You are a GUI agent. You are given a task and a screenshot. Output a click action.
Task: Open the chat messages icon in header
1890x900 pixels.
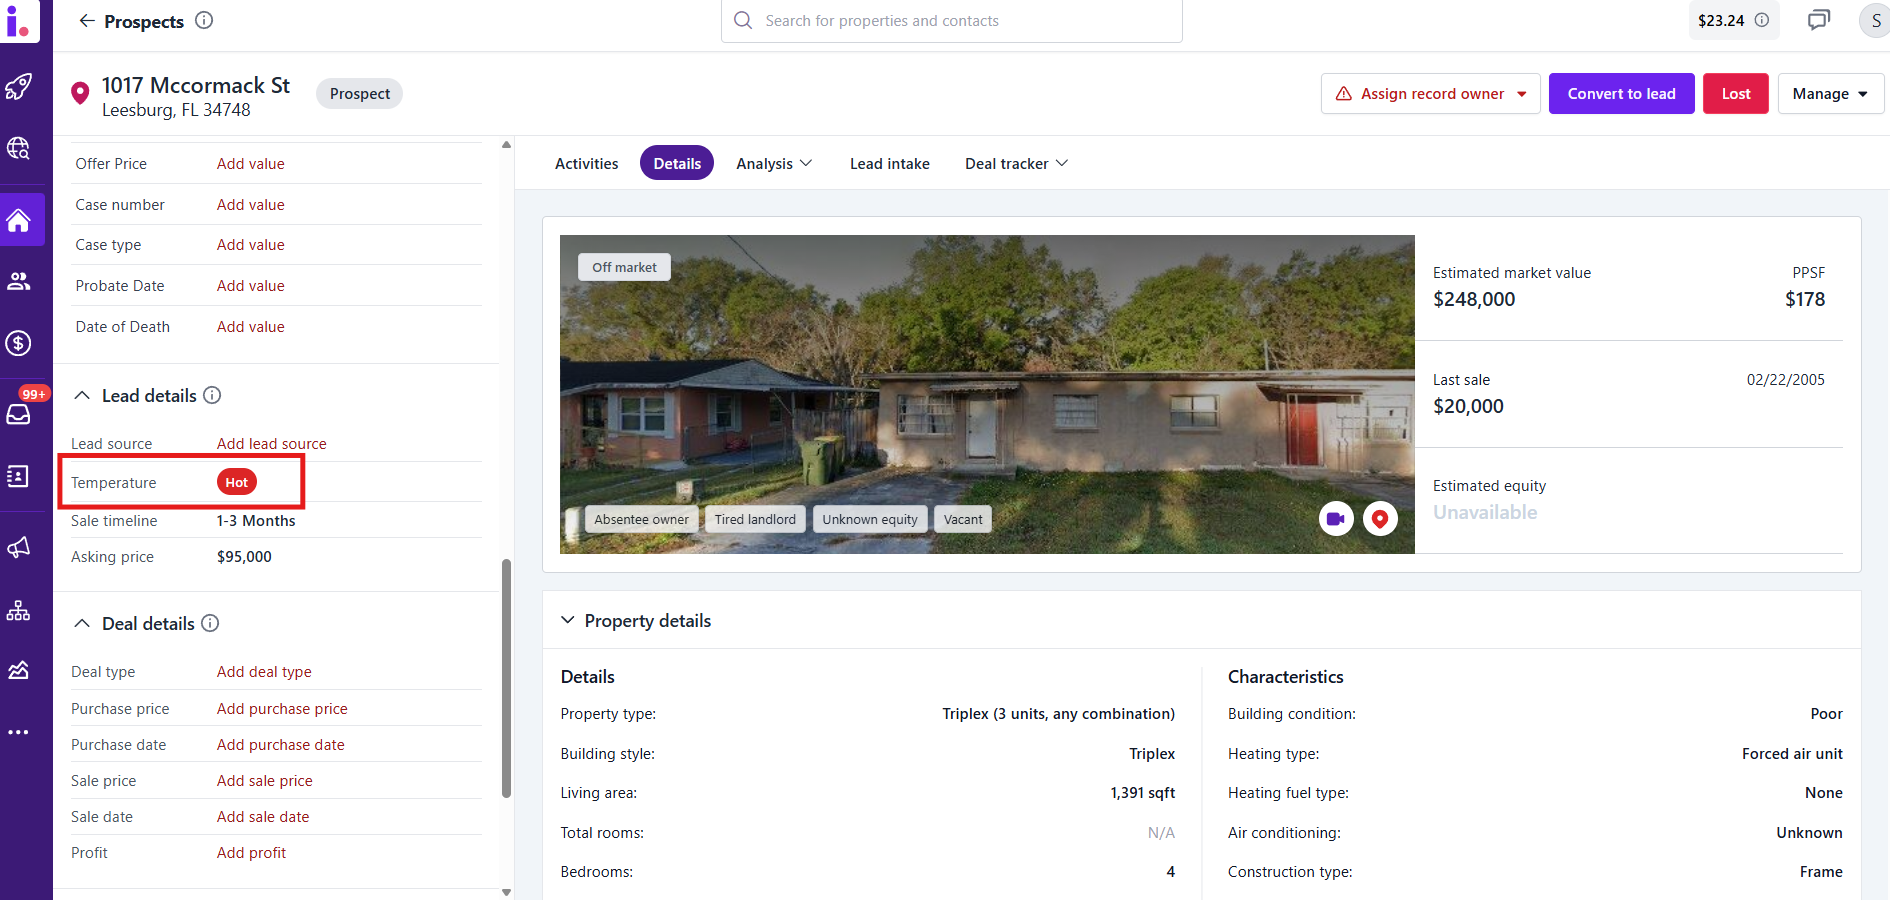[1818, 20]
